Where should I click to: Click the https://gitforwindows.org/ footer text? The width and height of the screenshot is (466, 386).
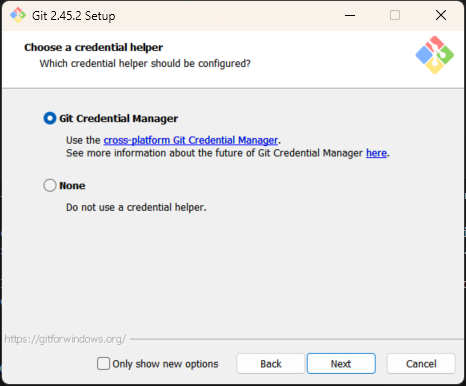coord(65,339)
